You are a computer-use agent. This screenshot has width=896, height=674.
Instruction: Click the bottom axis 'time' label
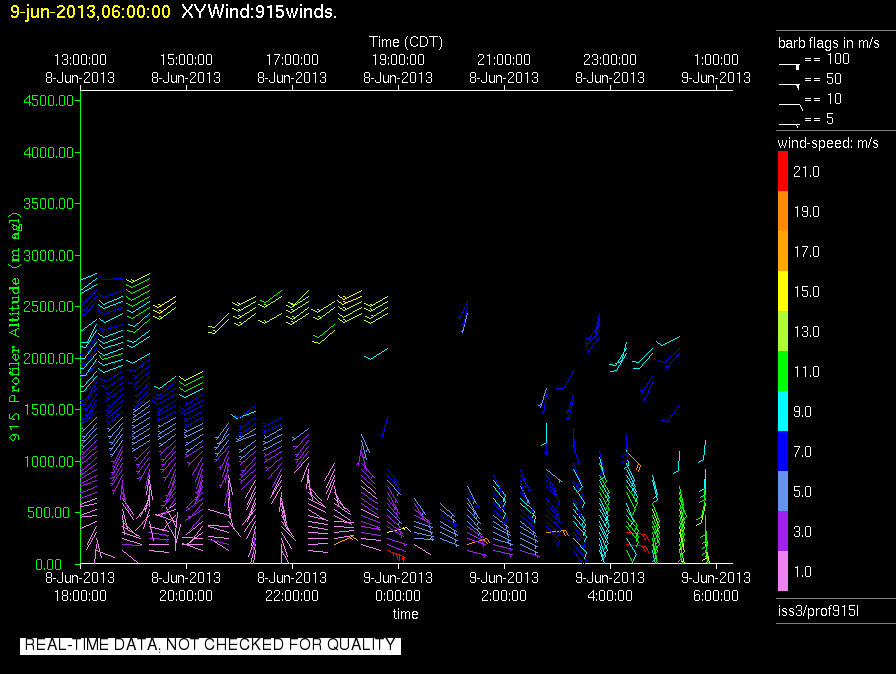(406, 614)
